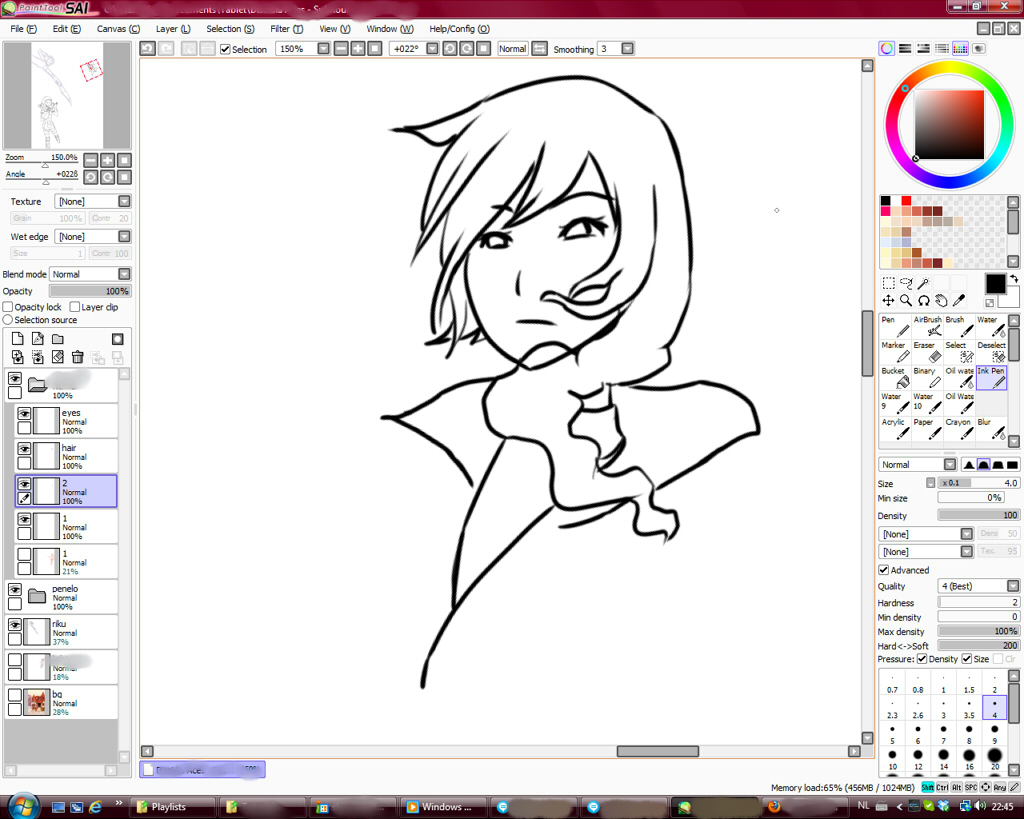Click the black foreground color swatch
This screenshot has width=1024, height=819.
pos(995,284)
